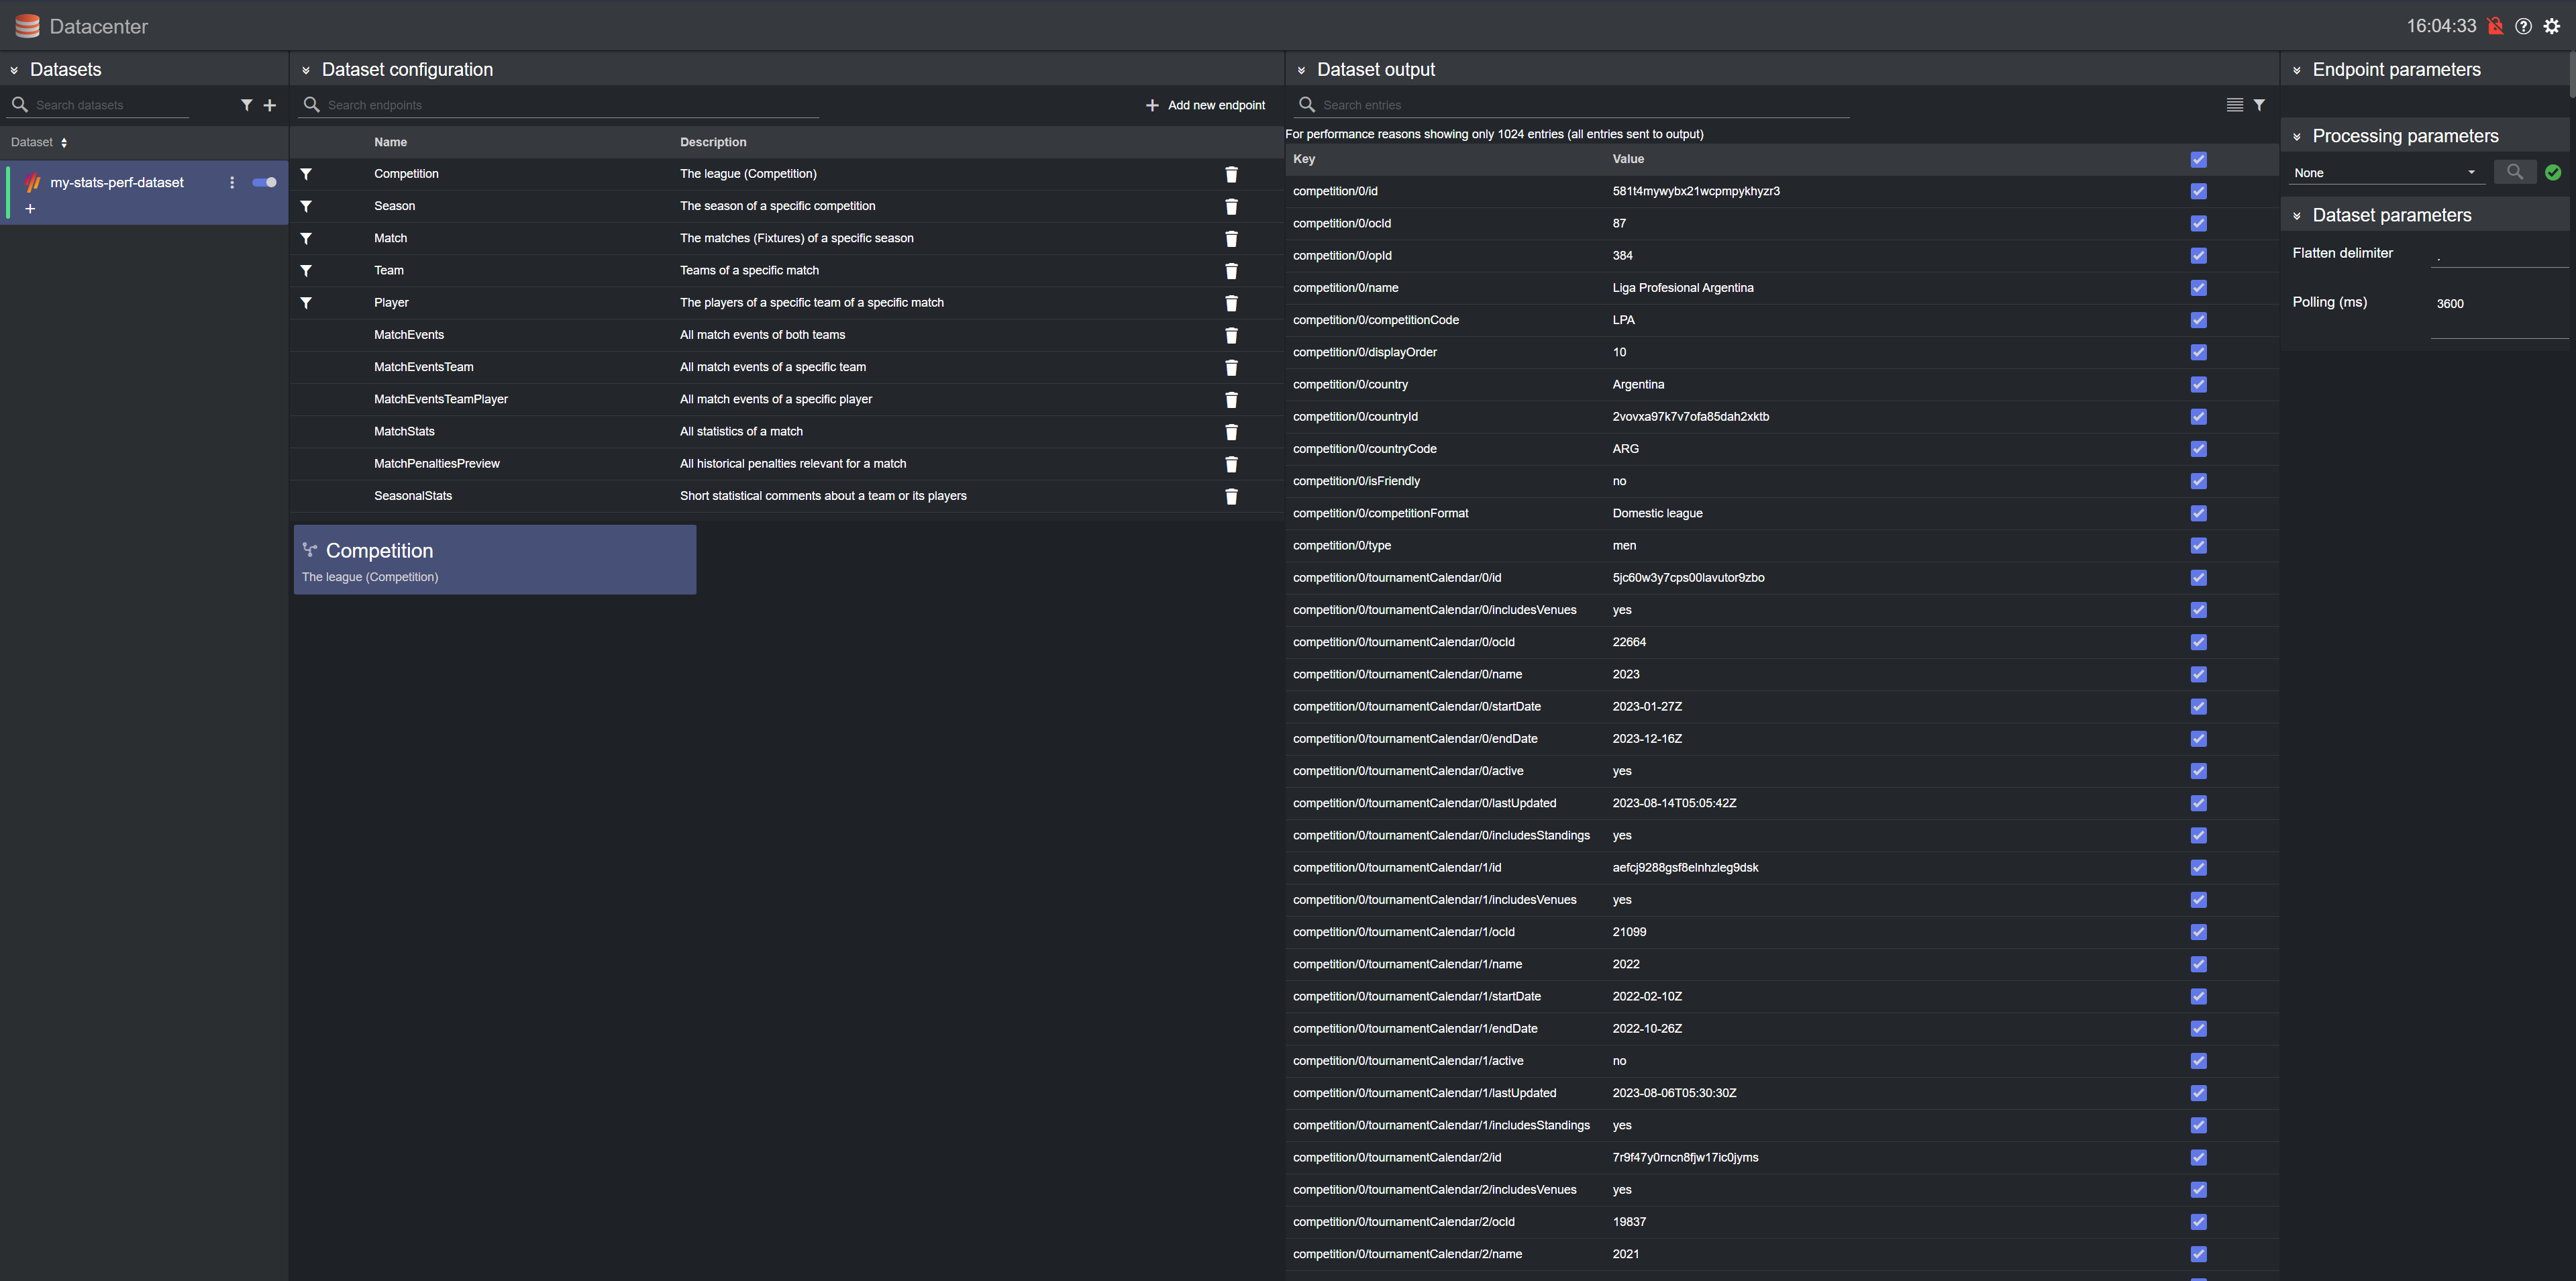Click the plus icon under my-stats-perf-dataset
This screenshot has height=1281, width=2576.
30,209
